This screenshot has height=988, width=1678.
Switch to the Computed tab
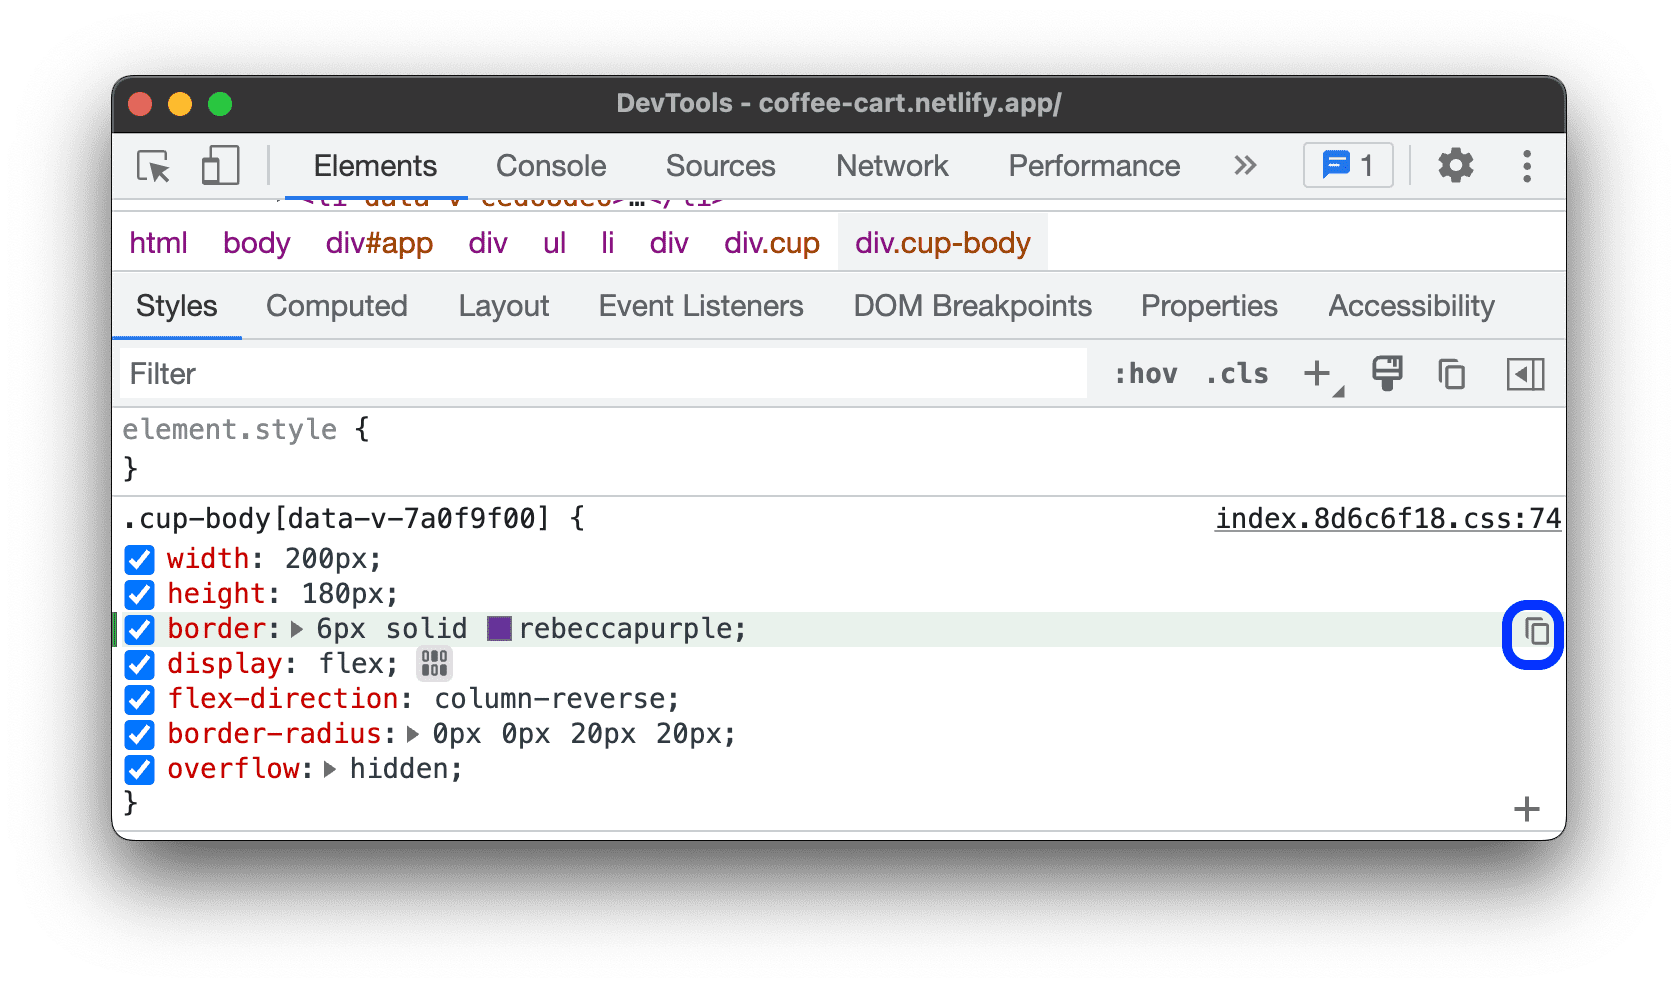[x=336, y=306]
